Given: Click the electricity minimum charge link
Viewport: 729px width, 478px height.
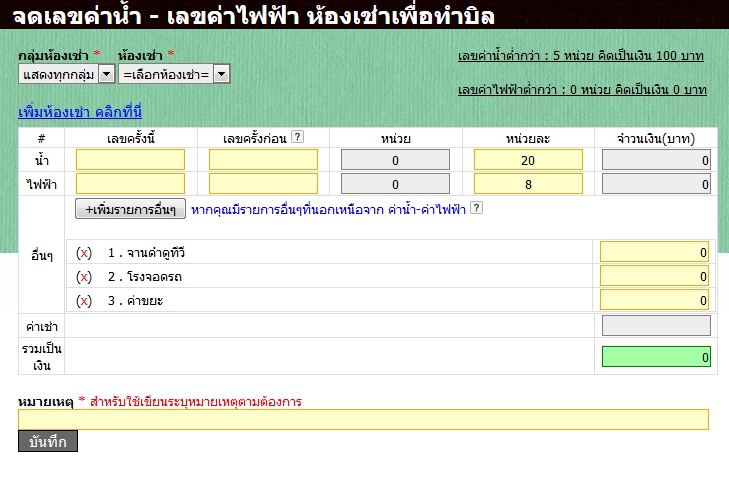Looking at the screenshot, I should [582, 90].
